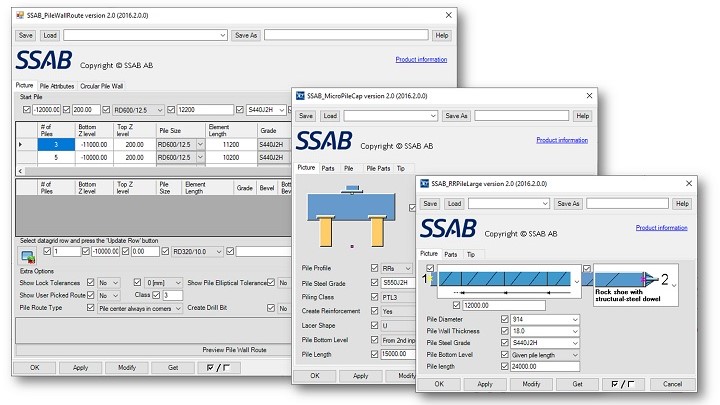Click RRPileLarge title bar app icon

coord(424,184)
